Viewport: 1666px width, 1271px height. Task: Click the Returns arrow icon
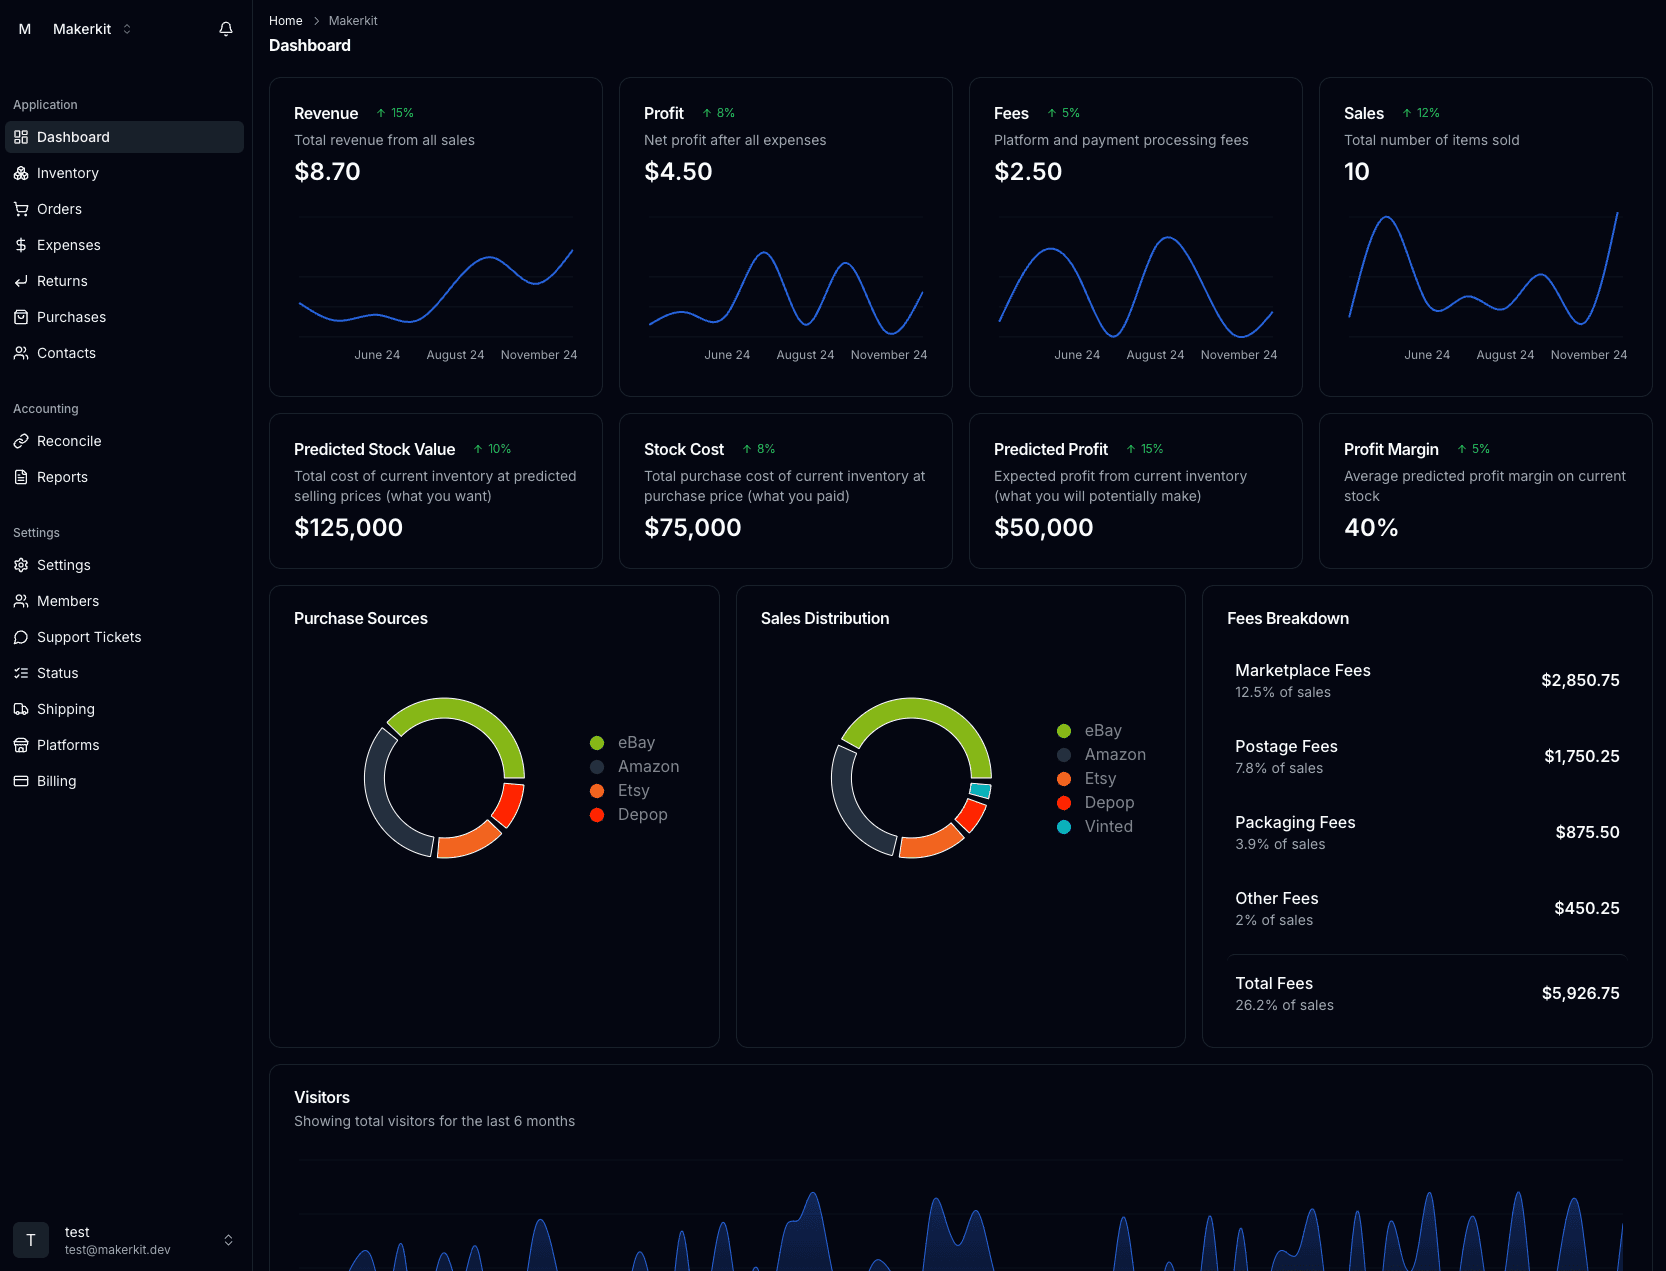(x=21, y=281)
